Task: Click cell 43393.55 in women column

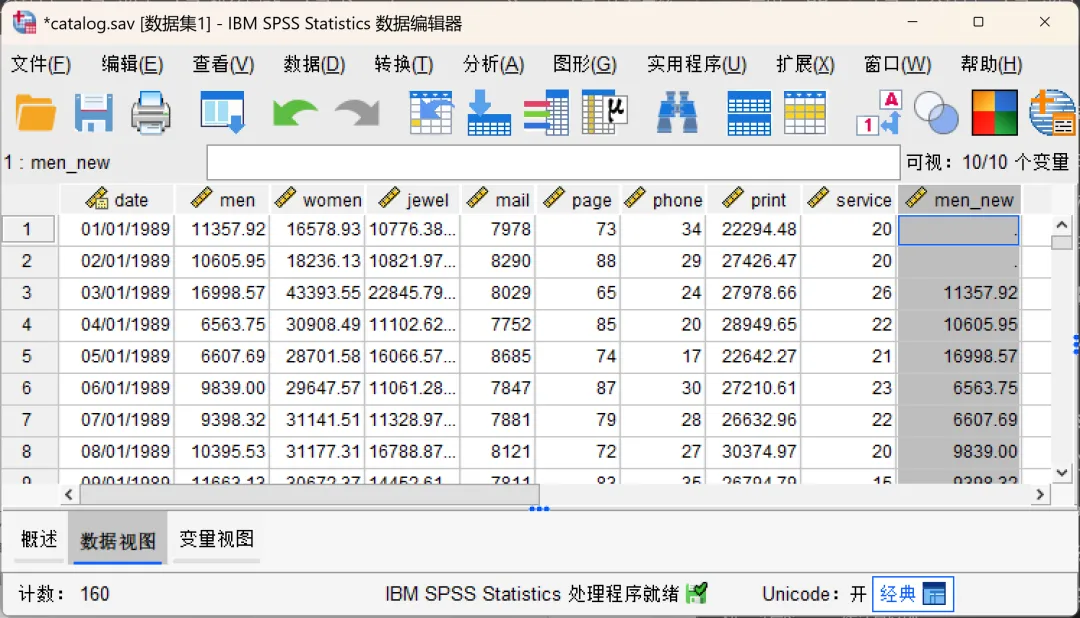Action: [317, 293]
